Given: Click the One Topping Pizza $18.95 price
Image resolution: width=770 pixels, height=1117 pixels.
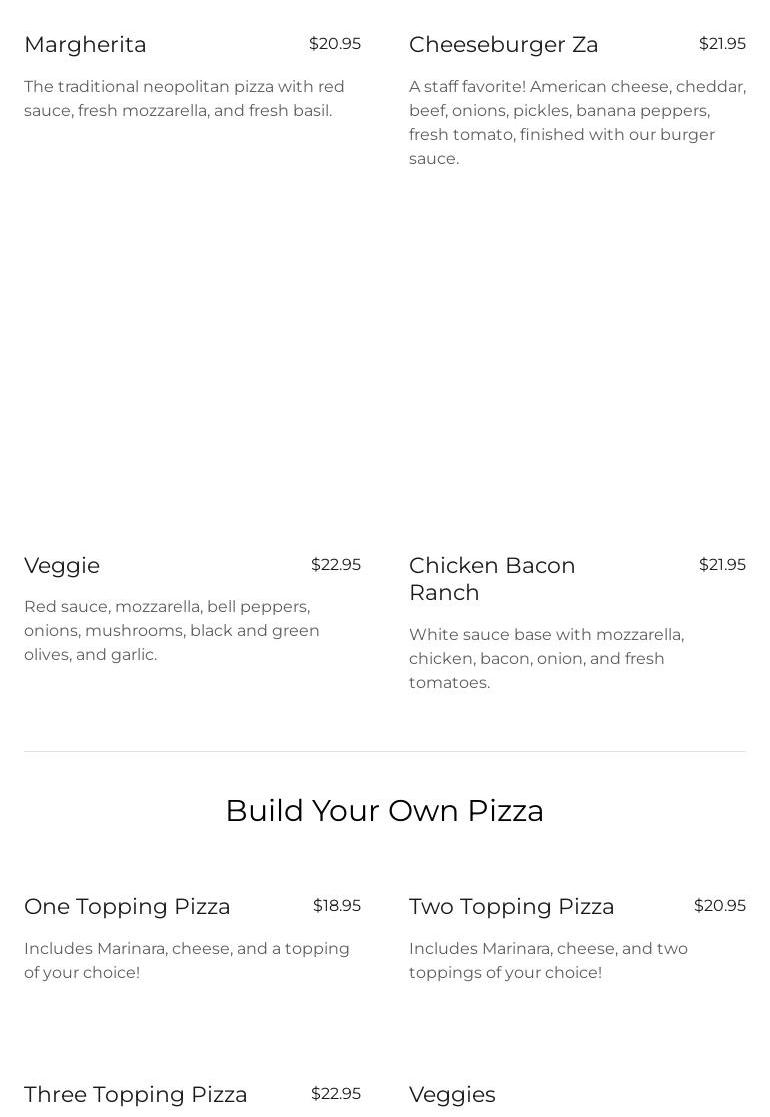Looking at the screenshot, I should click(336, 906).
